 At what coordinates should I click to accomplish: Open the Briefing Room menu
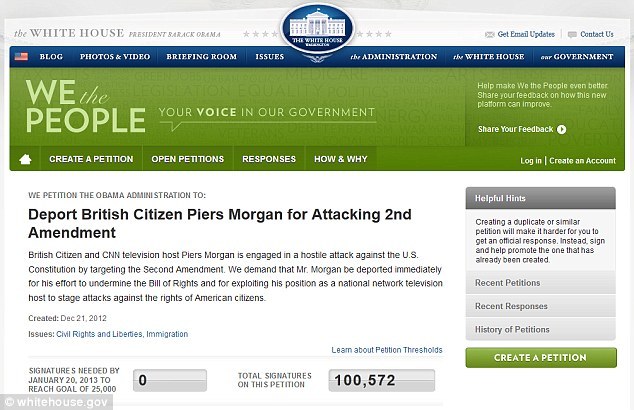[201, 57]
